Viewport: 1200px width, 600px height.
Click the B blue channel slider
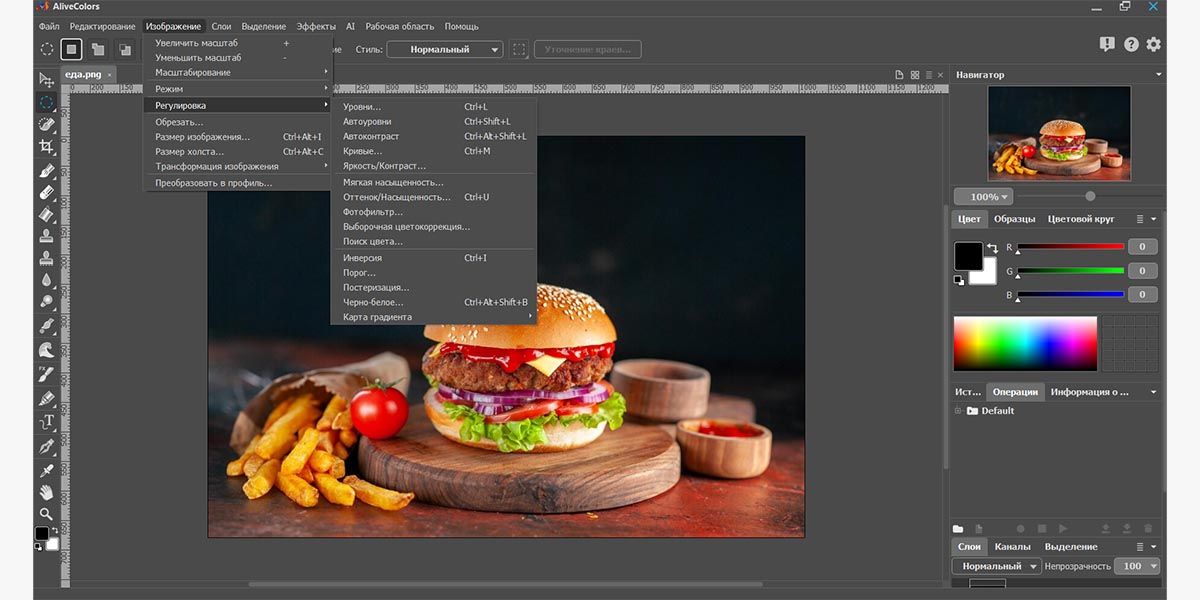tap(1071, 294)
